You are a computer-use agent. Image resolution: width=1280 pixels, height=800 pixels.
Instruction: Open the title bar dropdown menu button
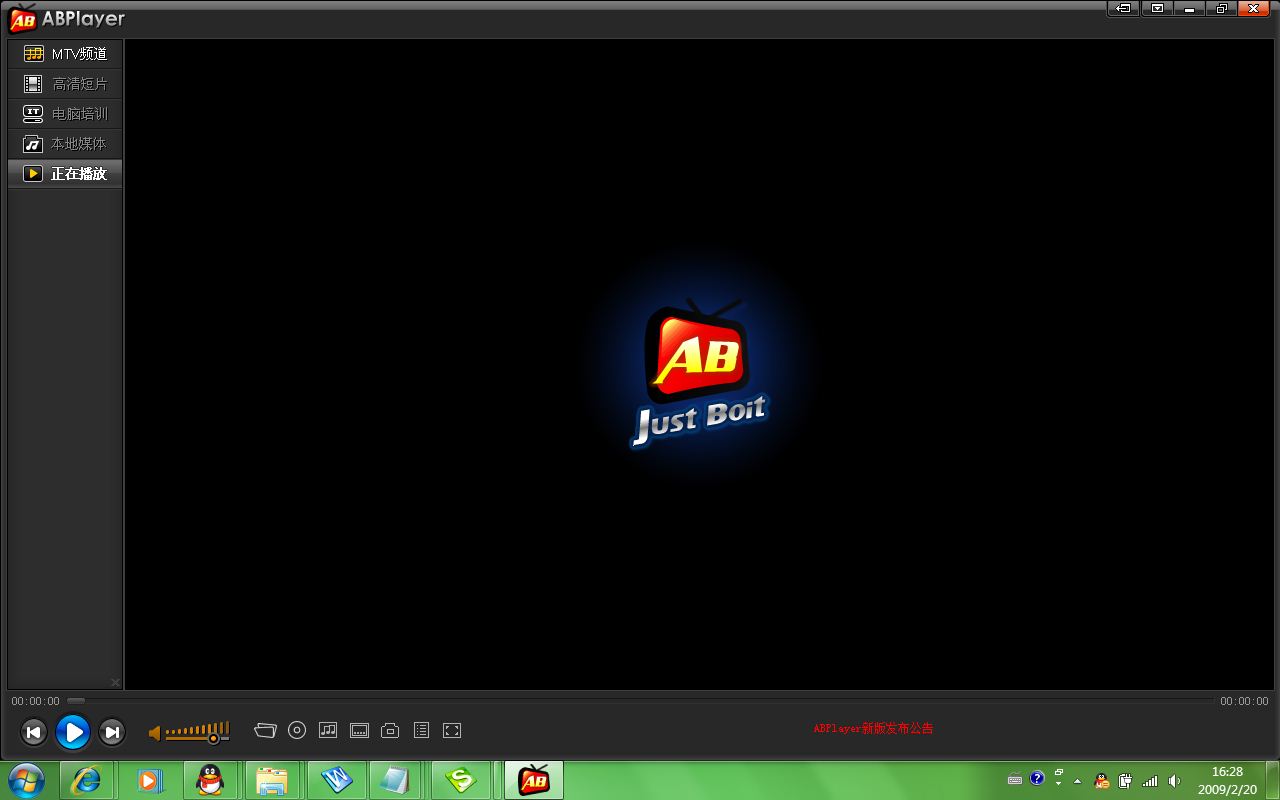click(1157, 9)
